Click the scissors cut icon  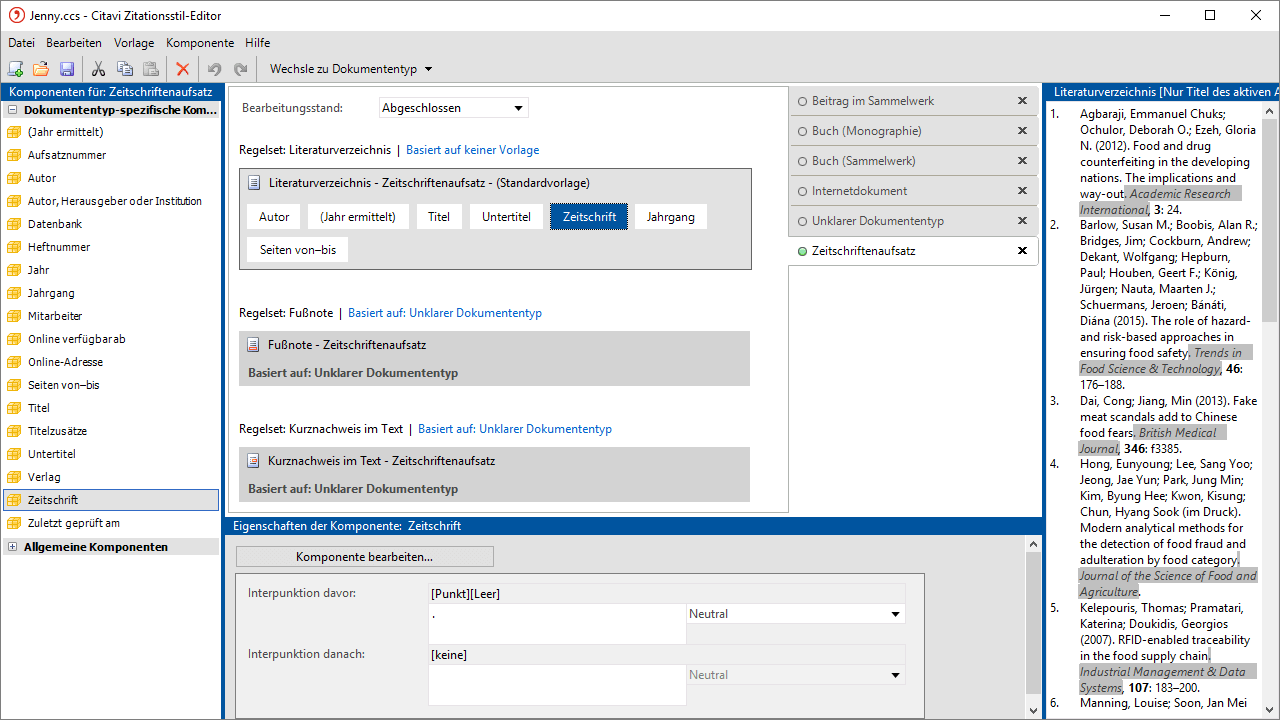pos(98,69)
